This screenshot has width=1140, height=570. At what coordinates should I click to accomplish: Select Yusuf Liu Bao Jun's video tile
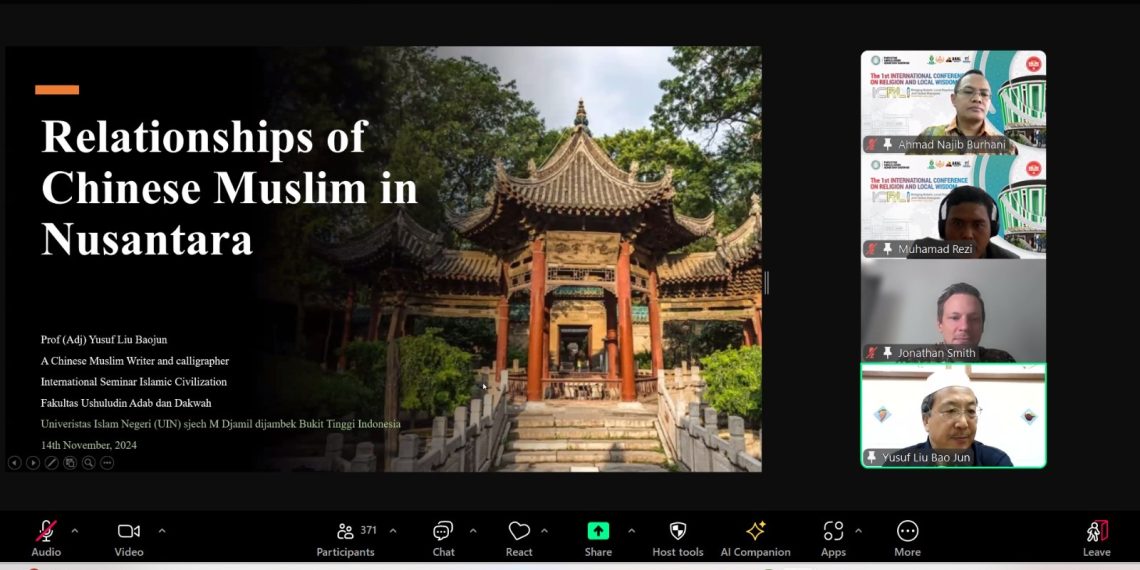[953, 415]
